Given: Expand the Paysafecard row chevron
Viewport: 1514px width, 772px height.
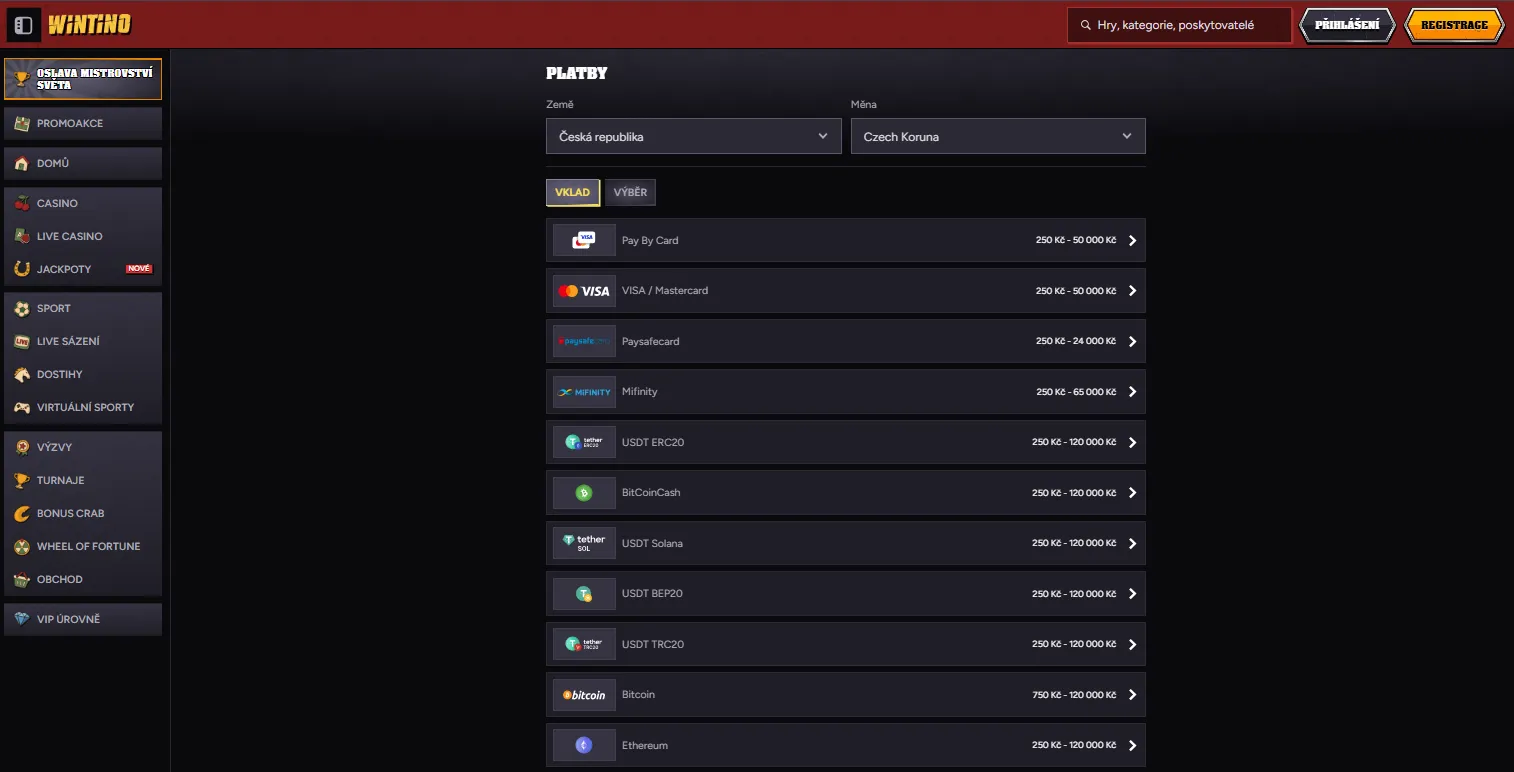Looking at the screenshot, I should pos(1132,341).
